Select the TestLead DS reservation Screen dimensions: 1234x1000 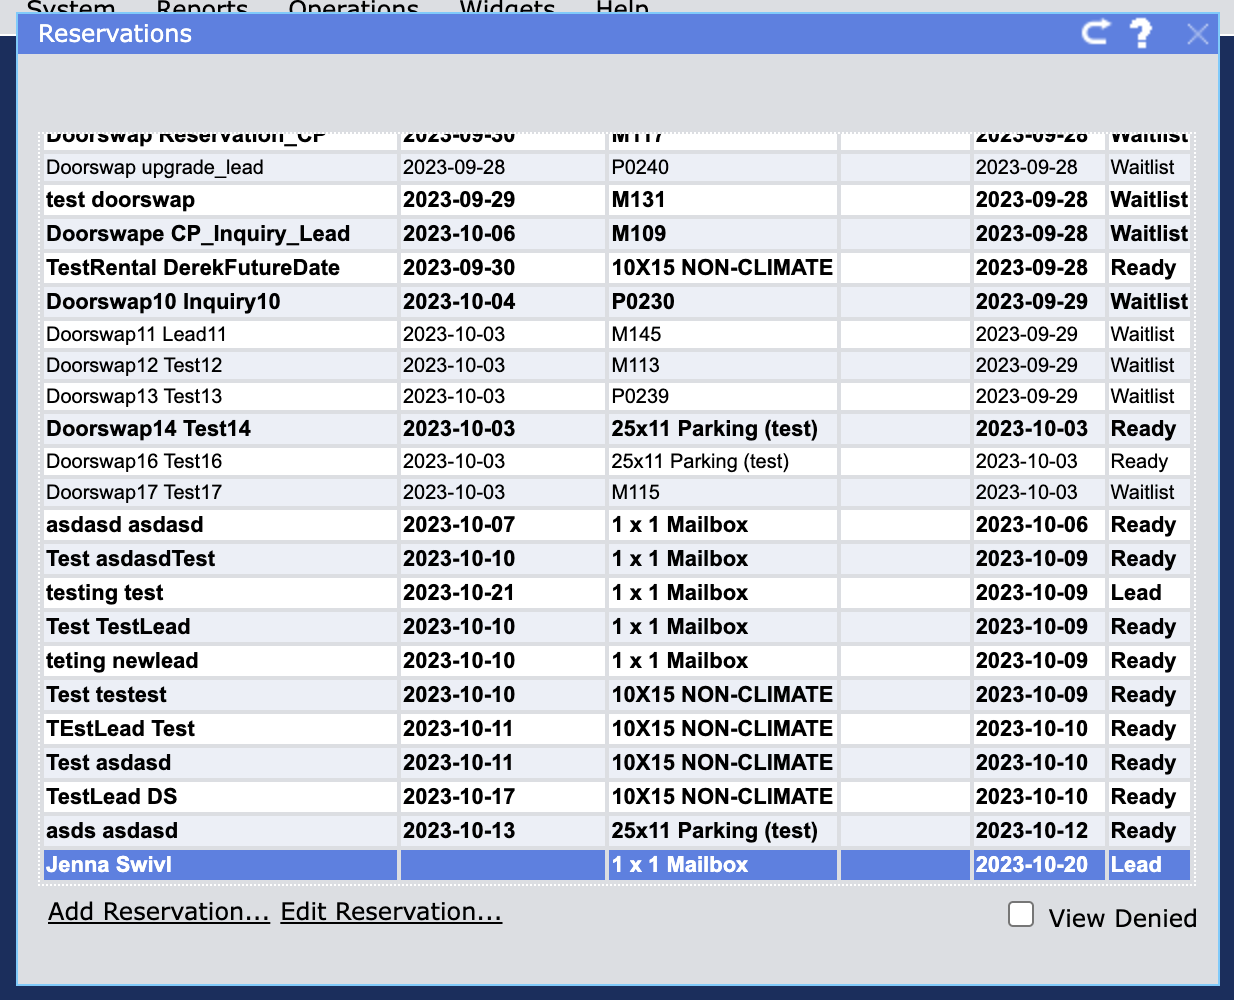point(112,797)
